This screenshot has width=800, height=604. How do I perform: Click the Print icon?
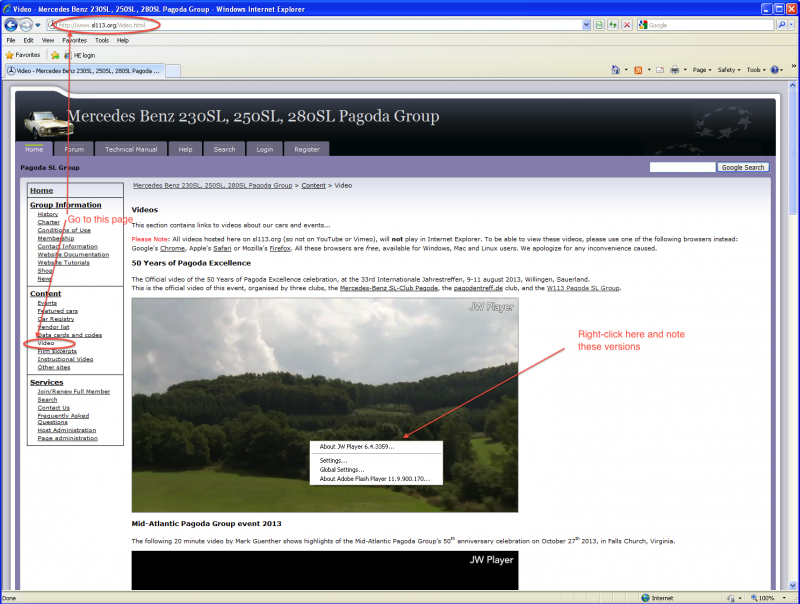coord(674,70)
